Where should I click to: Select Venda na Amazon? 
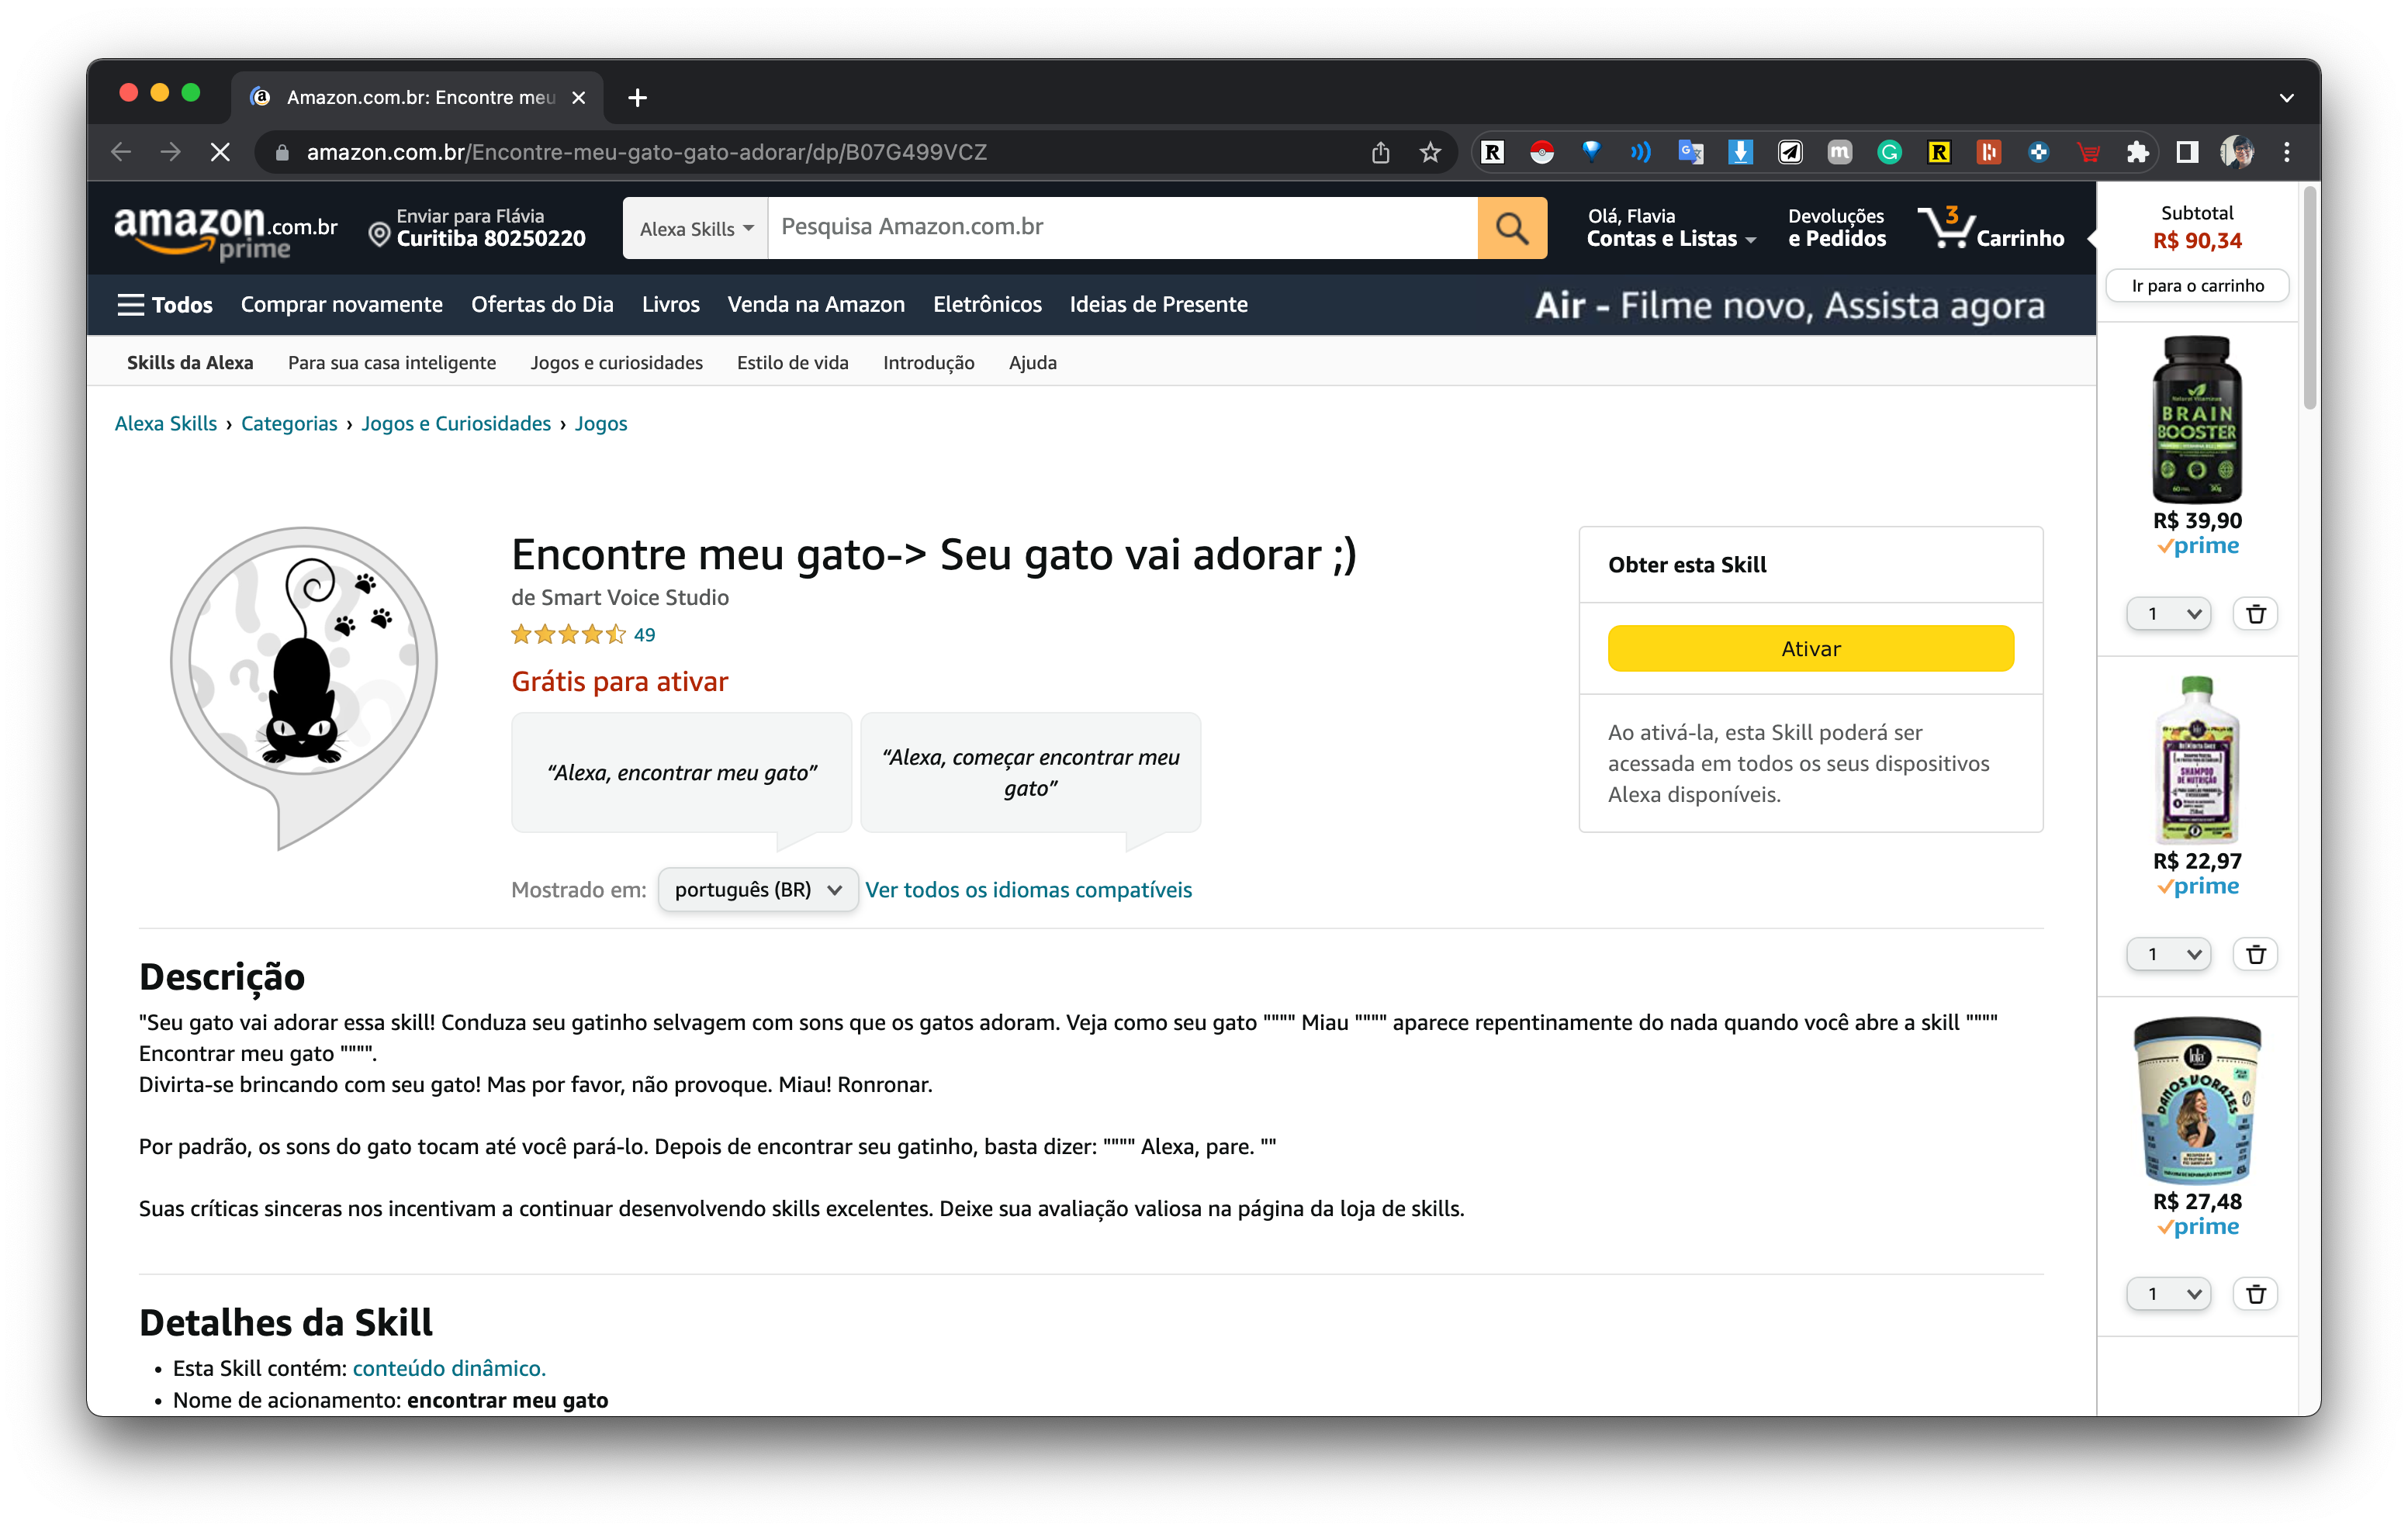pos(816,305)
